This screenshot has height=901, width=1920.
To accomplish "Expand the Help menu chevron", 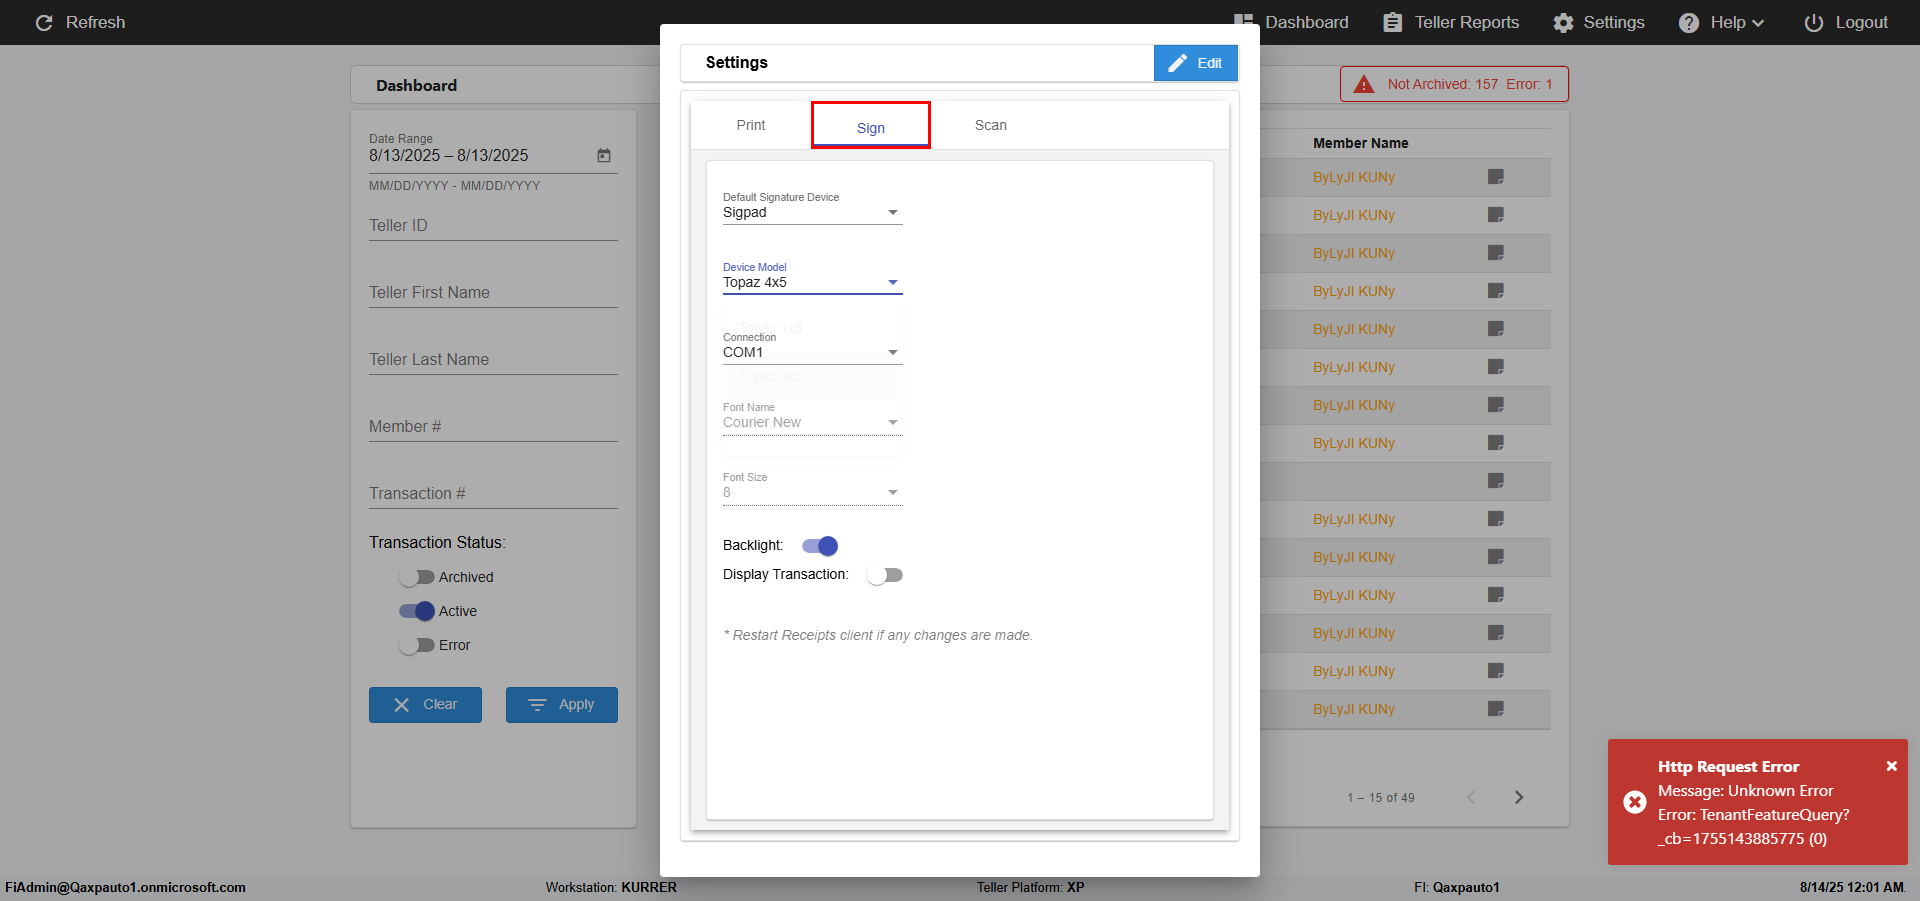I will [x=1758, y=23].
